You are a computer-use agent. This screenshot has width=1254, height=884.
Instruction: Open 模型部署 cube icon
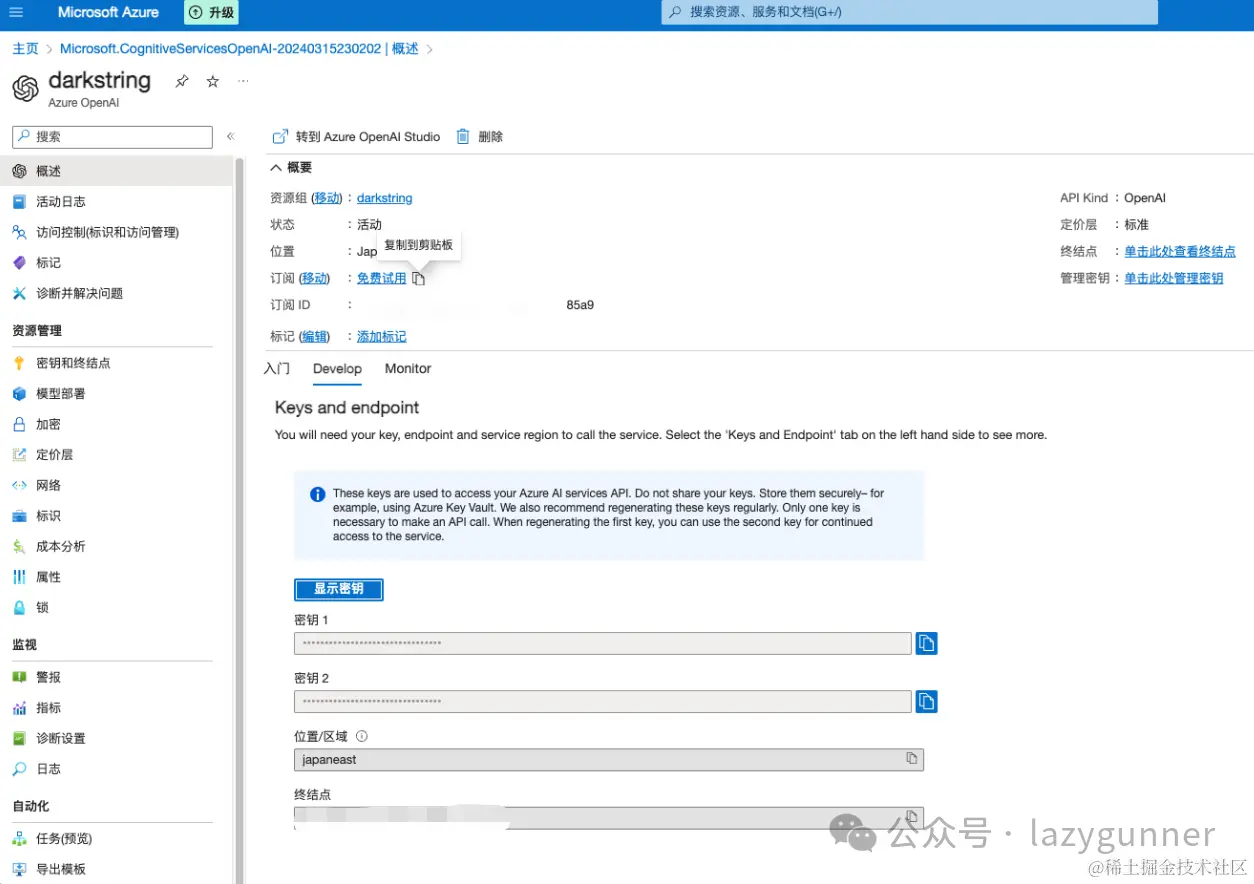pos(19,393)
